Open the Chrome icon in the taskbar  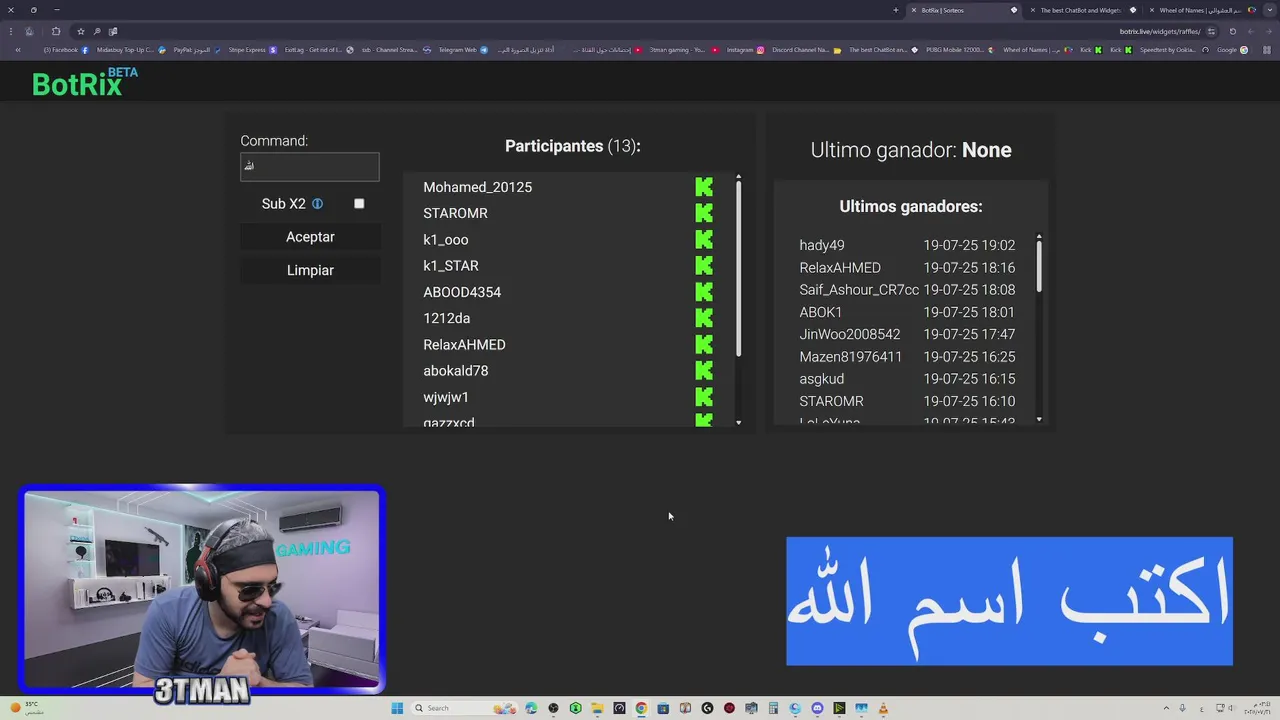[641, 708]
